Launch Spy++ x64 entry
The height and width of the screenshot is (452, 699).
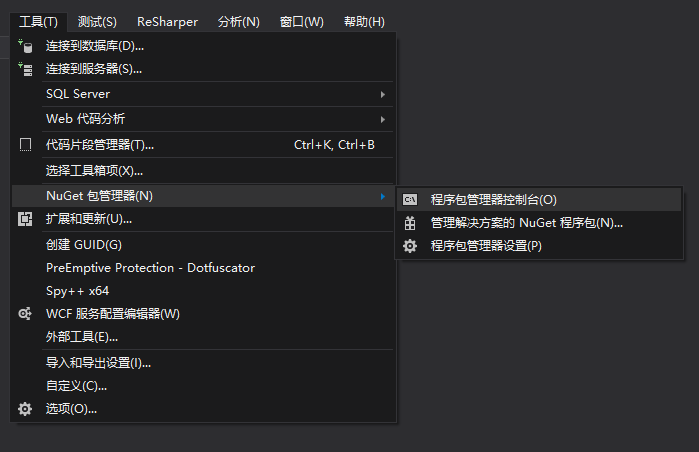203,291
